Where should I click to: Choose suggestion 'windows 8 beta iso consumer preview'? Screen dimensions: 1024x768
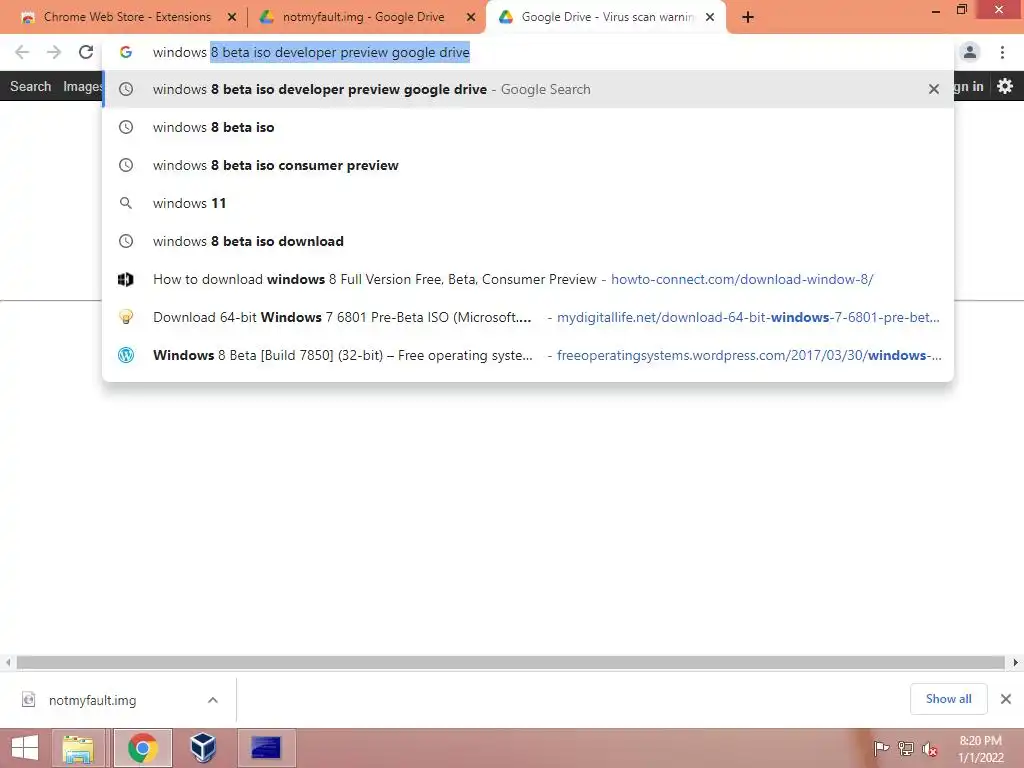pyautogui.click(x=528, y=165)
